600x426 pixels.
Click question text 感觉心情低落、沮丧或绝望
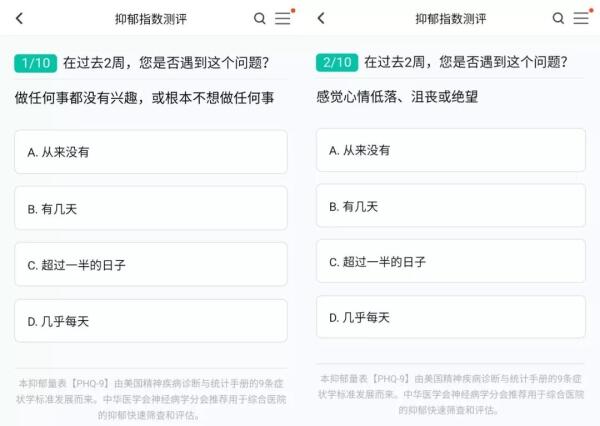tap(397, 96)
